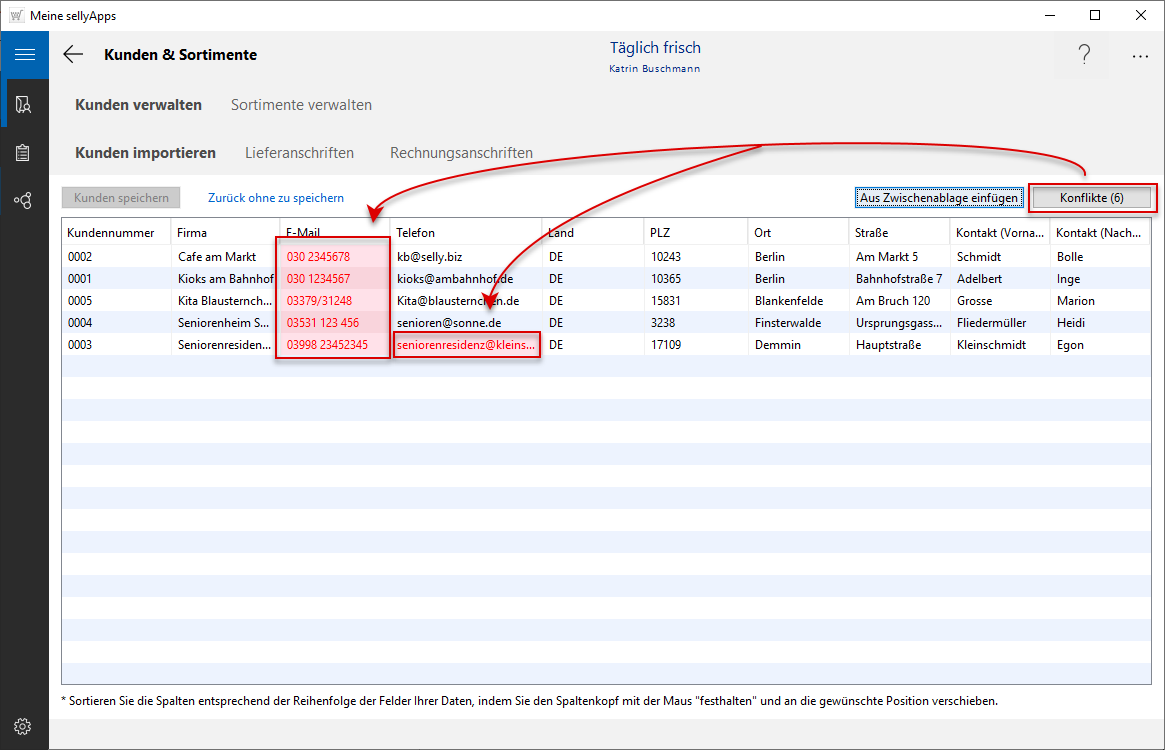Click the PLZ column header
Image resolution: width=1165 pixels, height=750 pixels.
pos(660,232)
